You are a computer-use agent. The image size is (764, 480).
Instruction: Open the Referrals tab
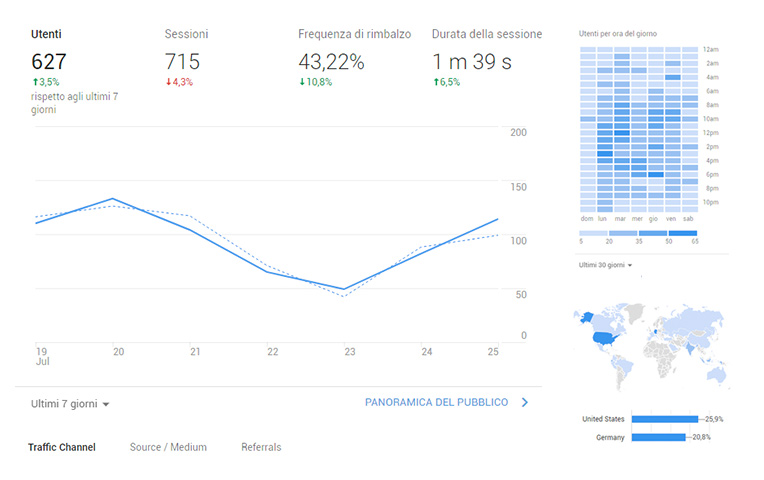[261, 447]
